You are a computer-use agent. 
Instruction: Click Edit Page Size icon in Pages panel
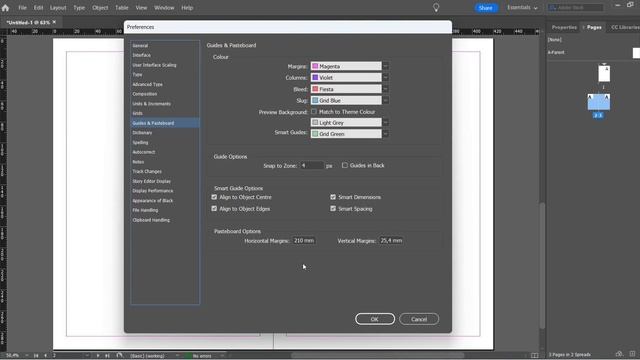tap(619, 354)
